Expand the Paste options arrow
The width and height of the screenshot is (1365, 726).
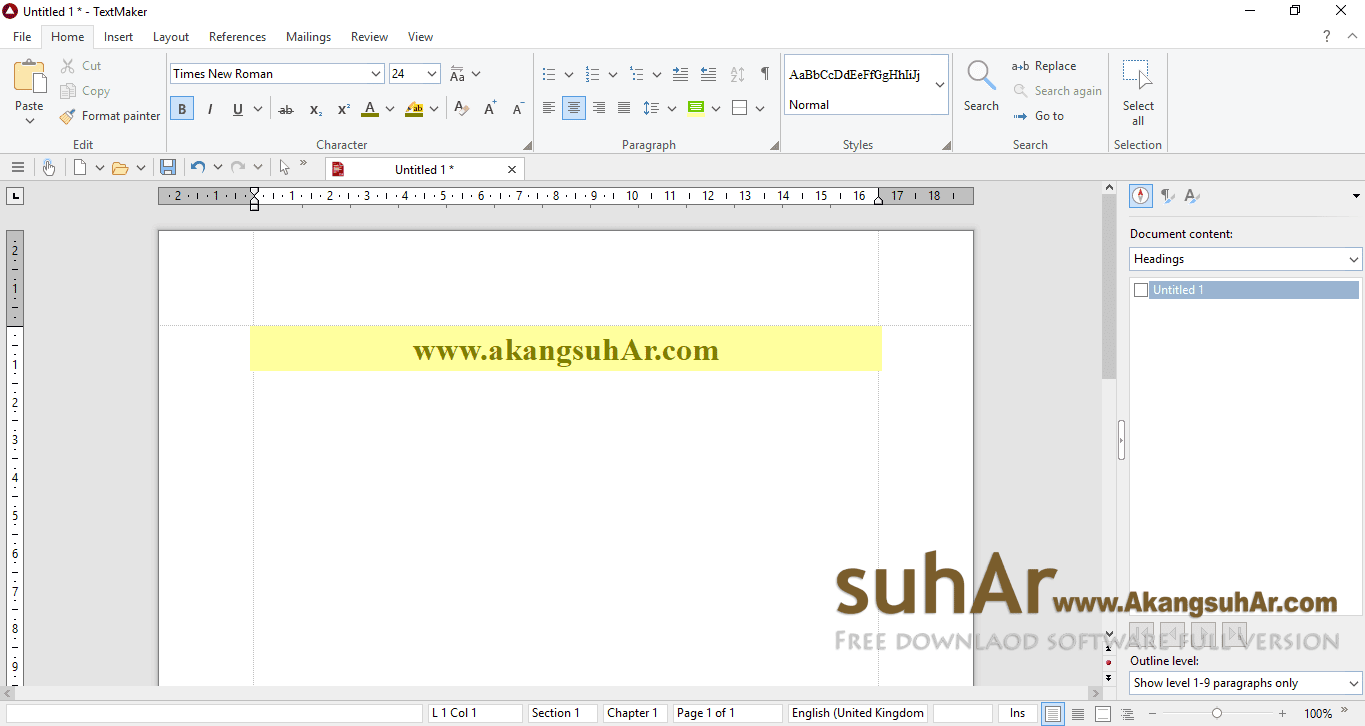[x=29, y=121]
